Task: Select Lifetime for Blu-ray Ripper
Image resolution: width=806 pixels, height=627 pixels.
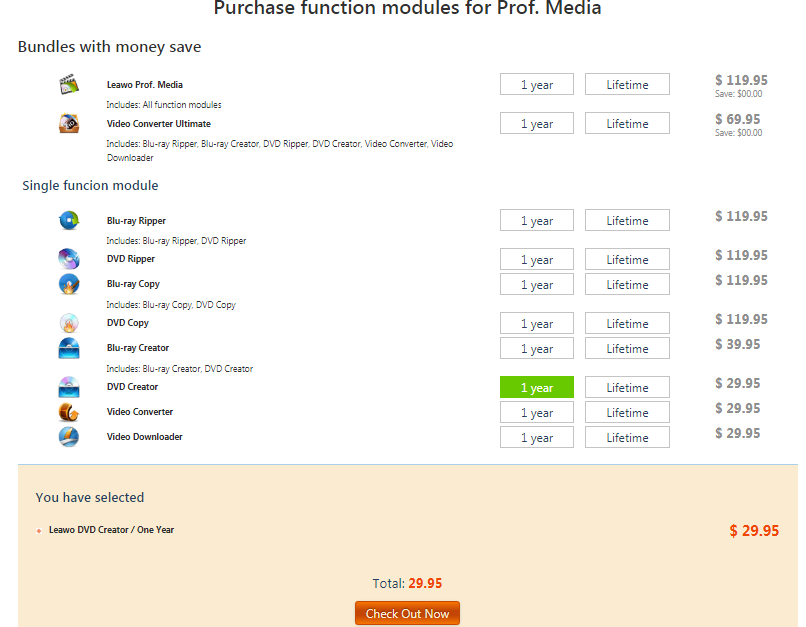Action: click(627, 220)
